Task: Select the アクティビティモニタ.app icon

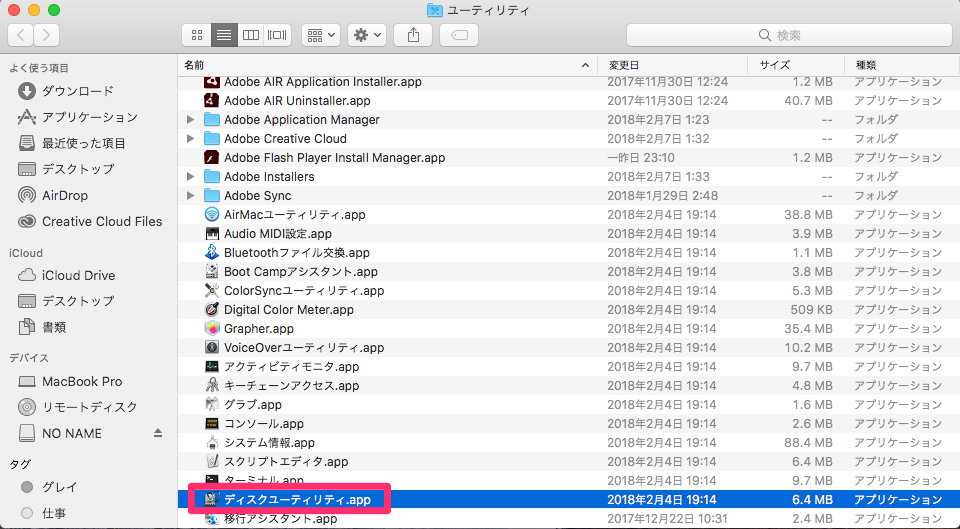Action: tap(212, 366)
